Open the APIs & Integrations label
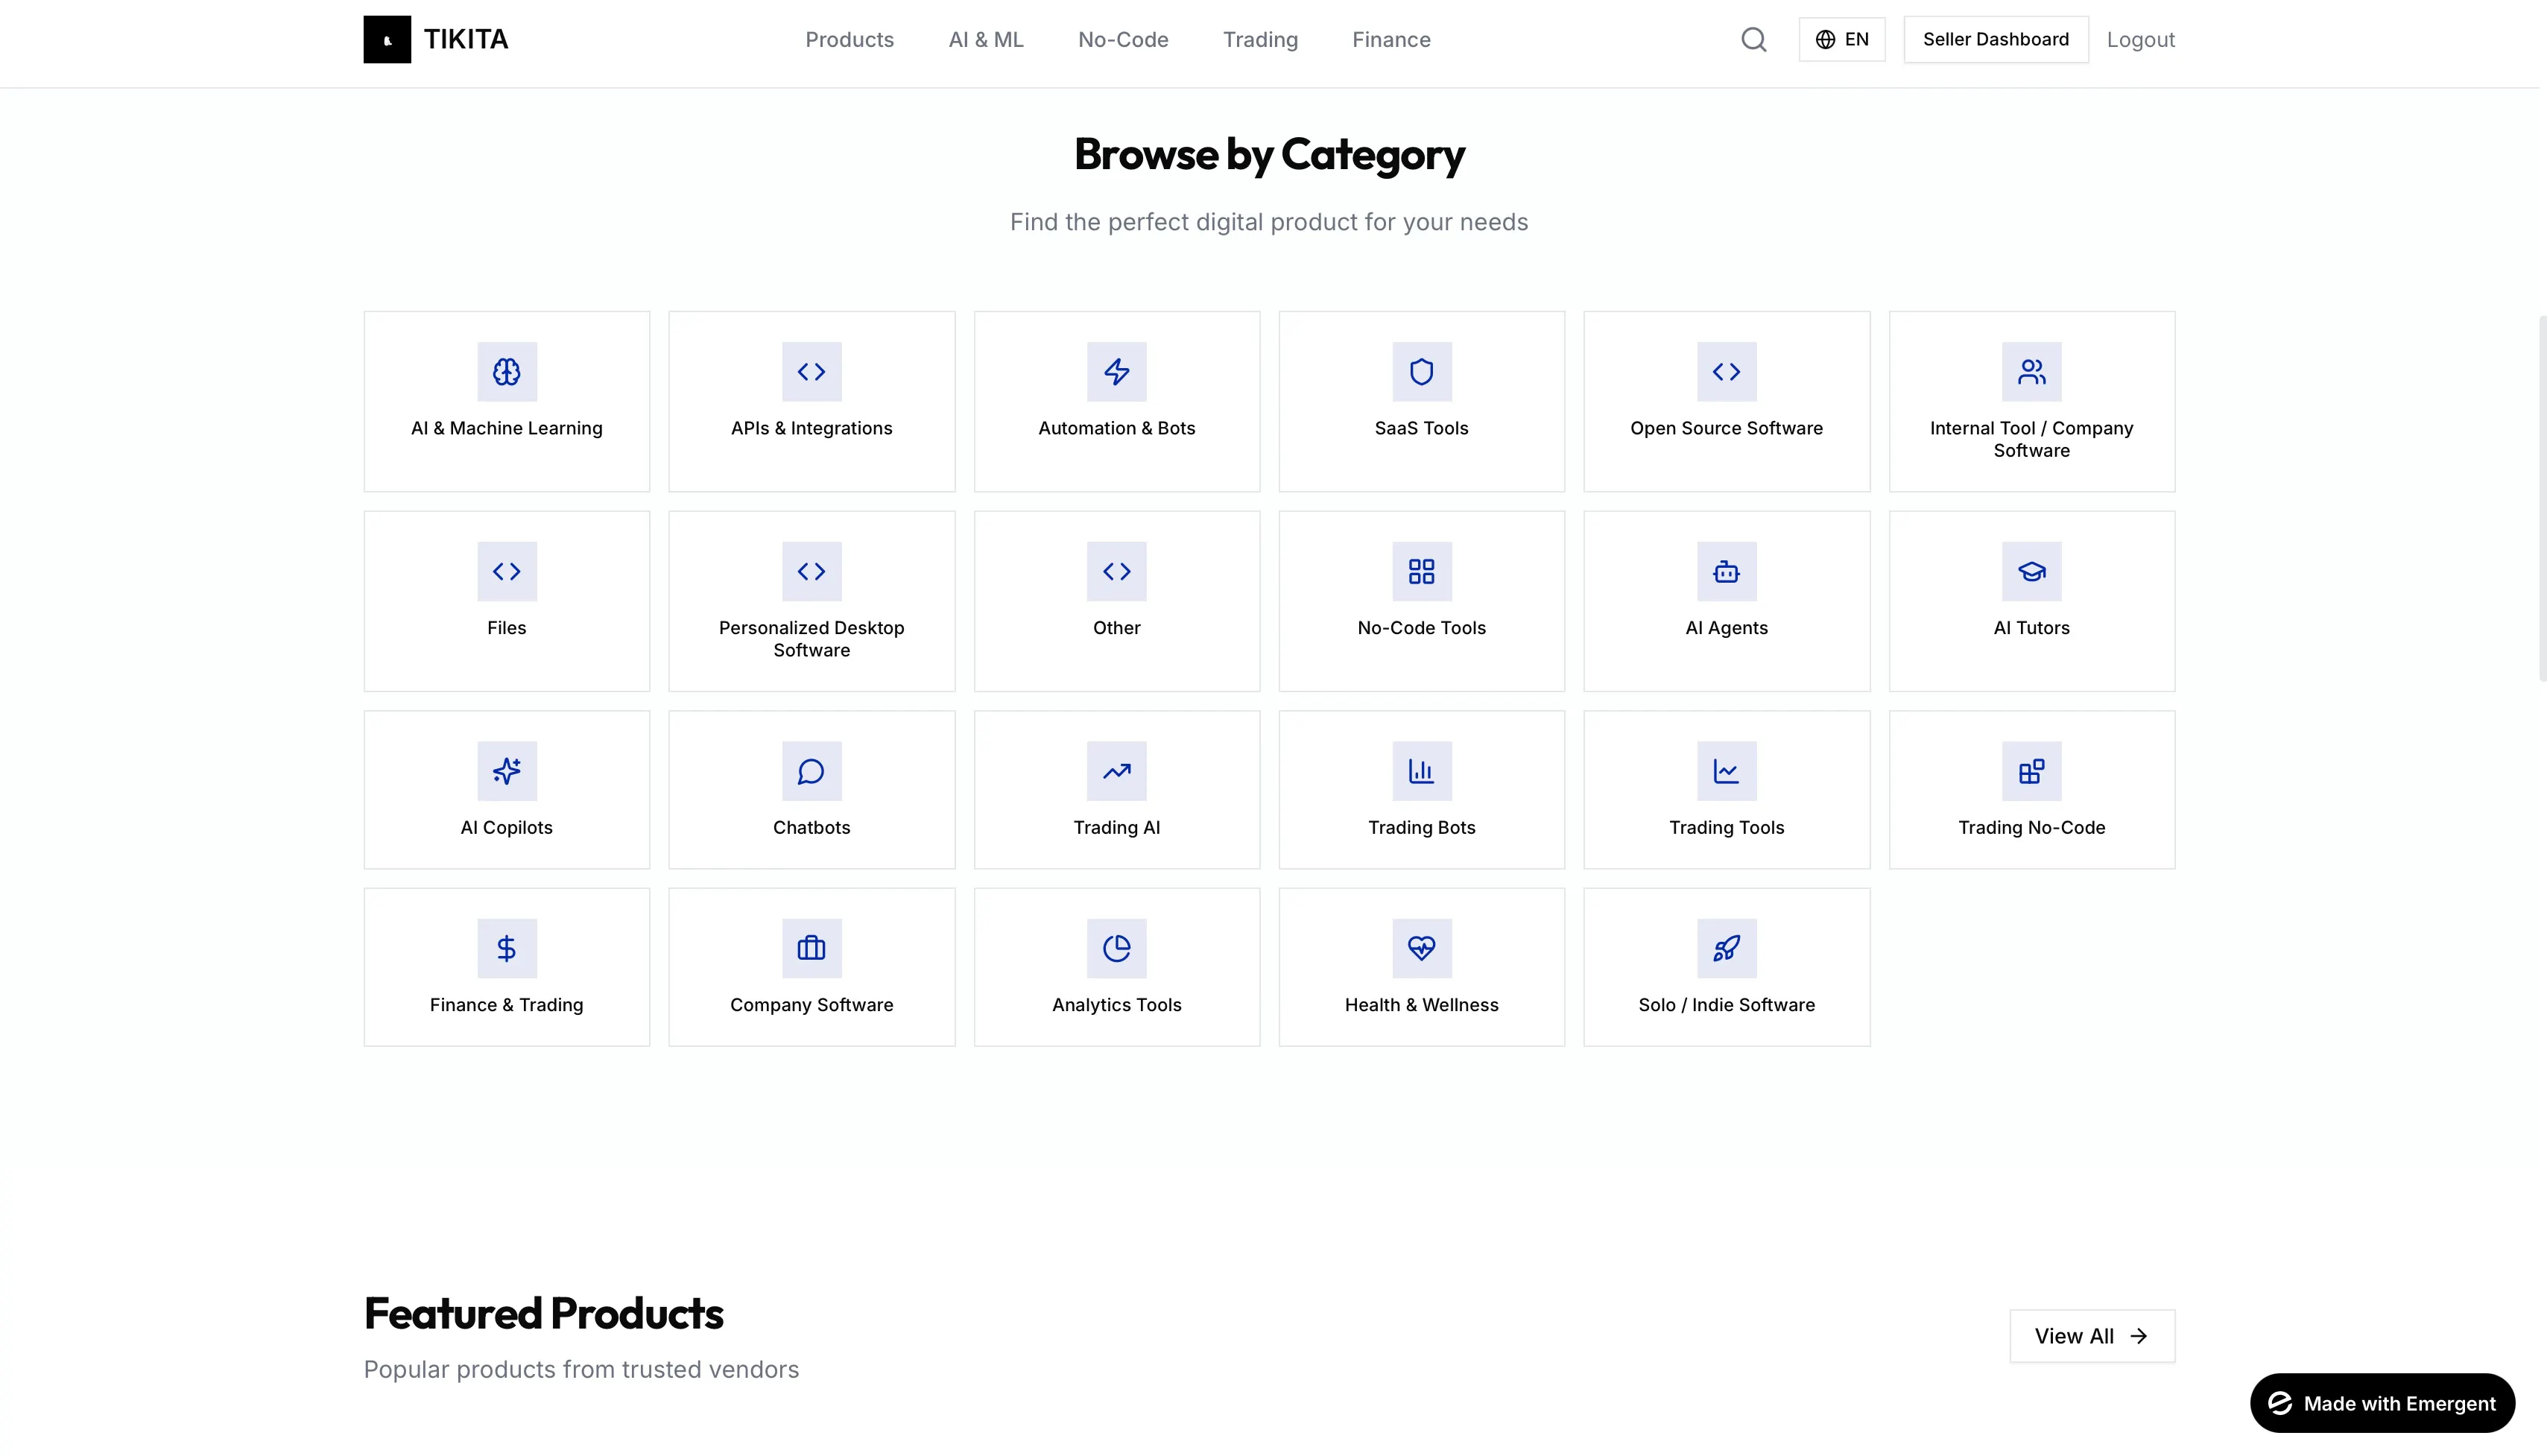 (811, 428)
